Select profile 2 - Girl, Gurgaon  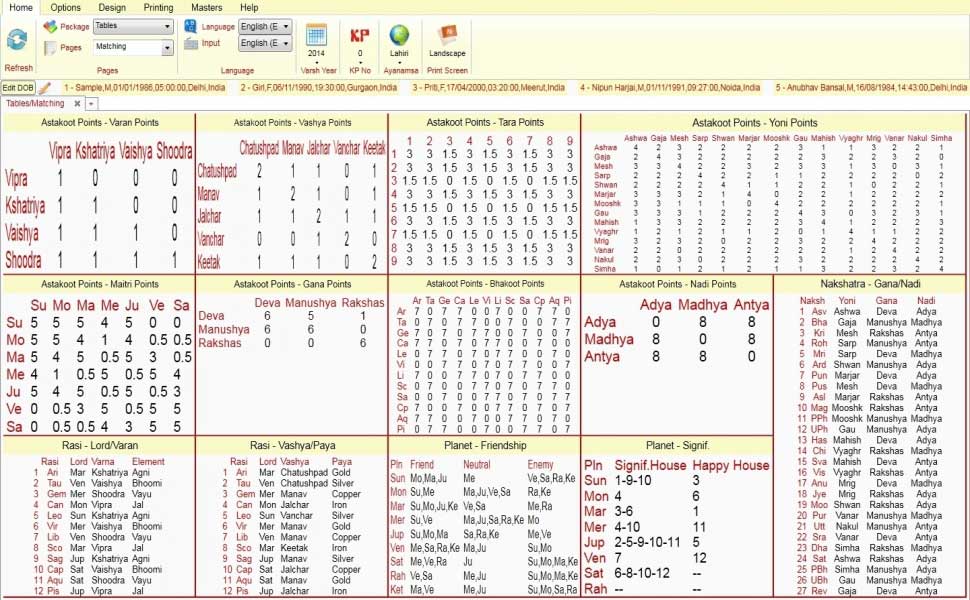tap(319, 88)
